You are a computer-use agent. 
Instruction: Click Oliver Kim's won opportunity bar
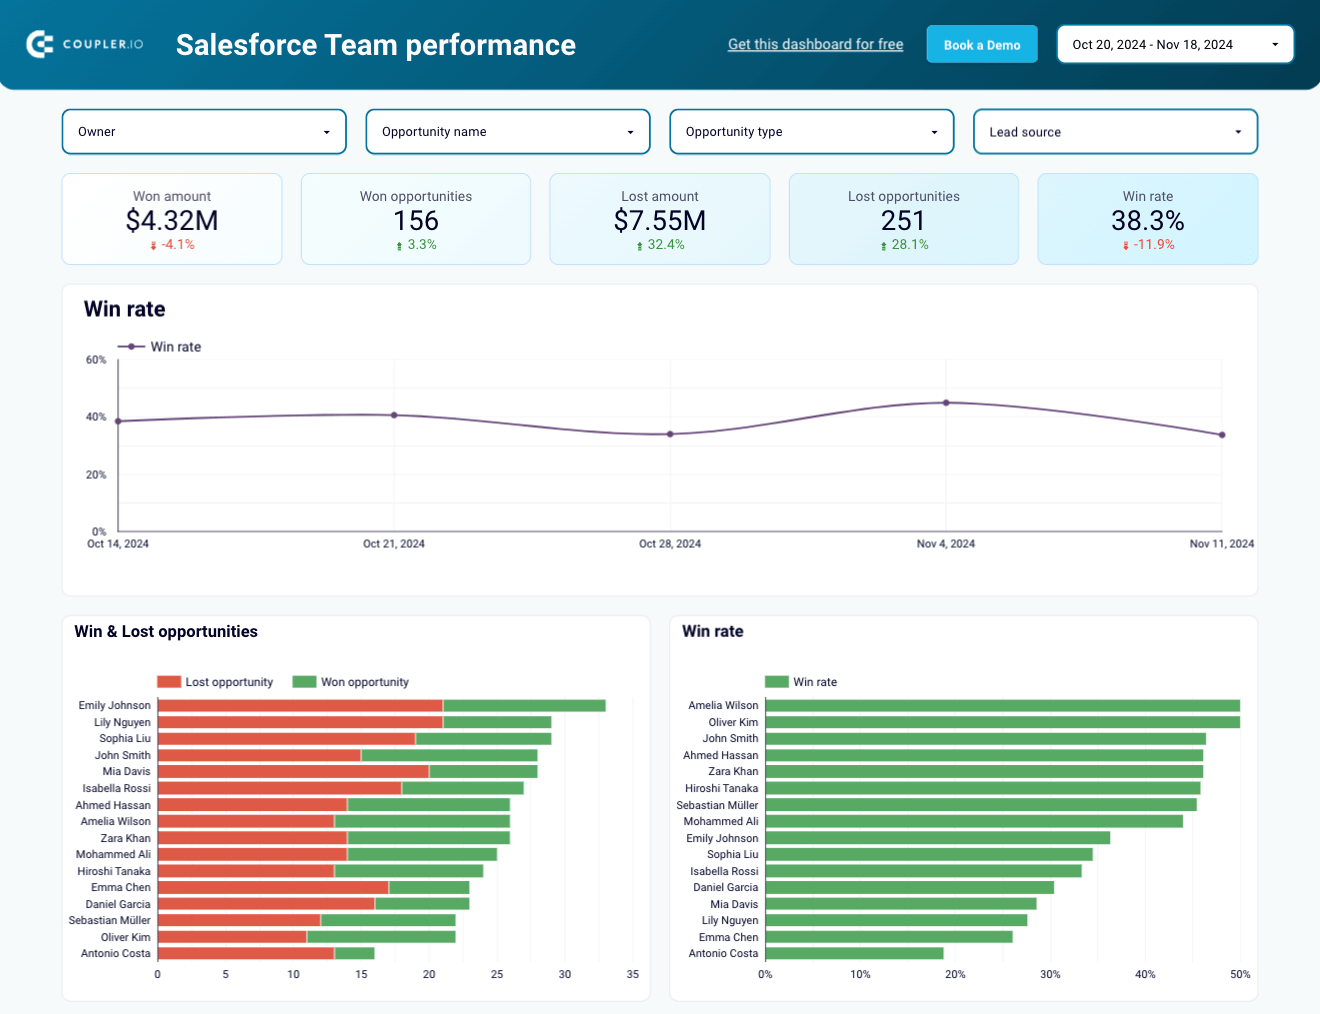(x=381, y=937)
